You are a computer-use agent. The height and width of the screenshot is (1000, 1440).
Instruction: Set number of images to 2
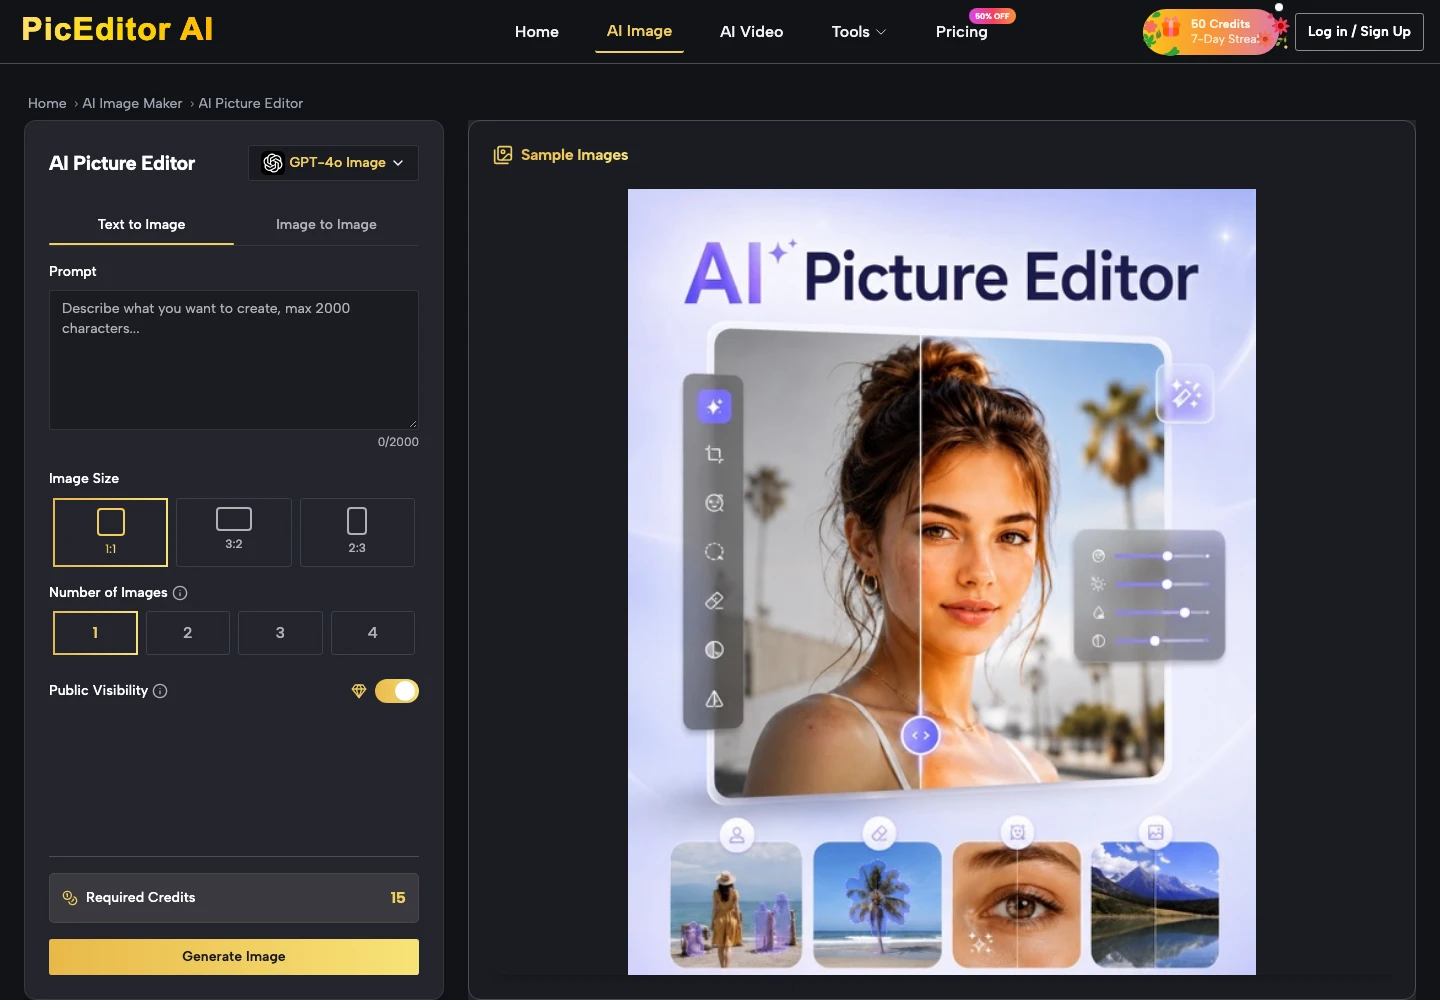pos(188,633)
